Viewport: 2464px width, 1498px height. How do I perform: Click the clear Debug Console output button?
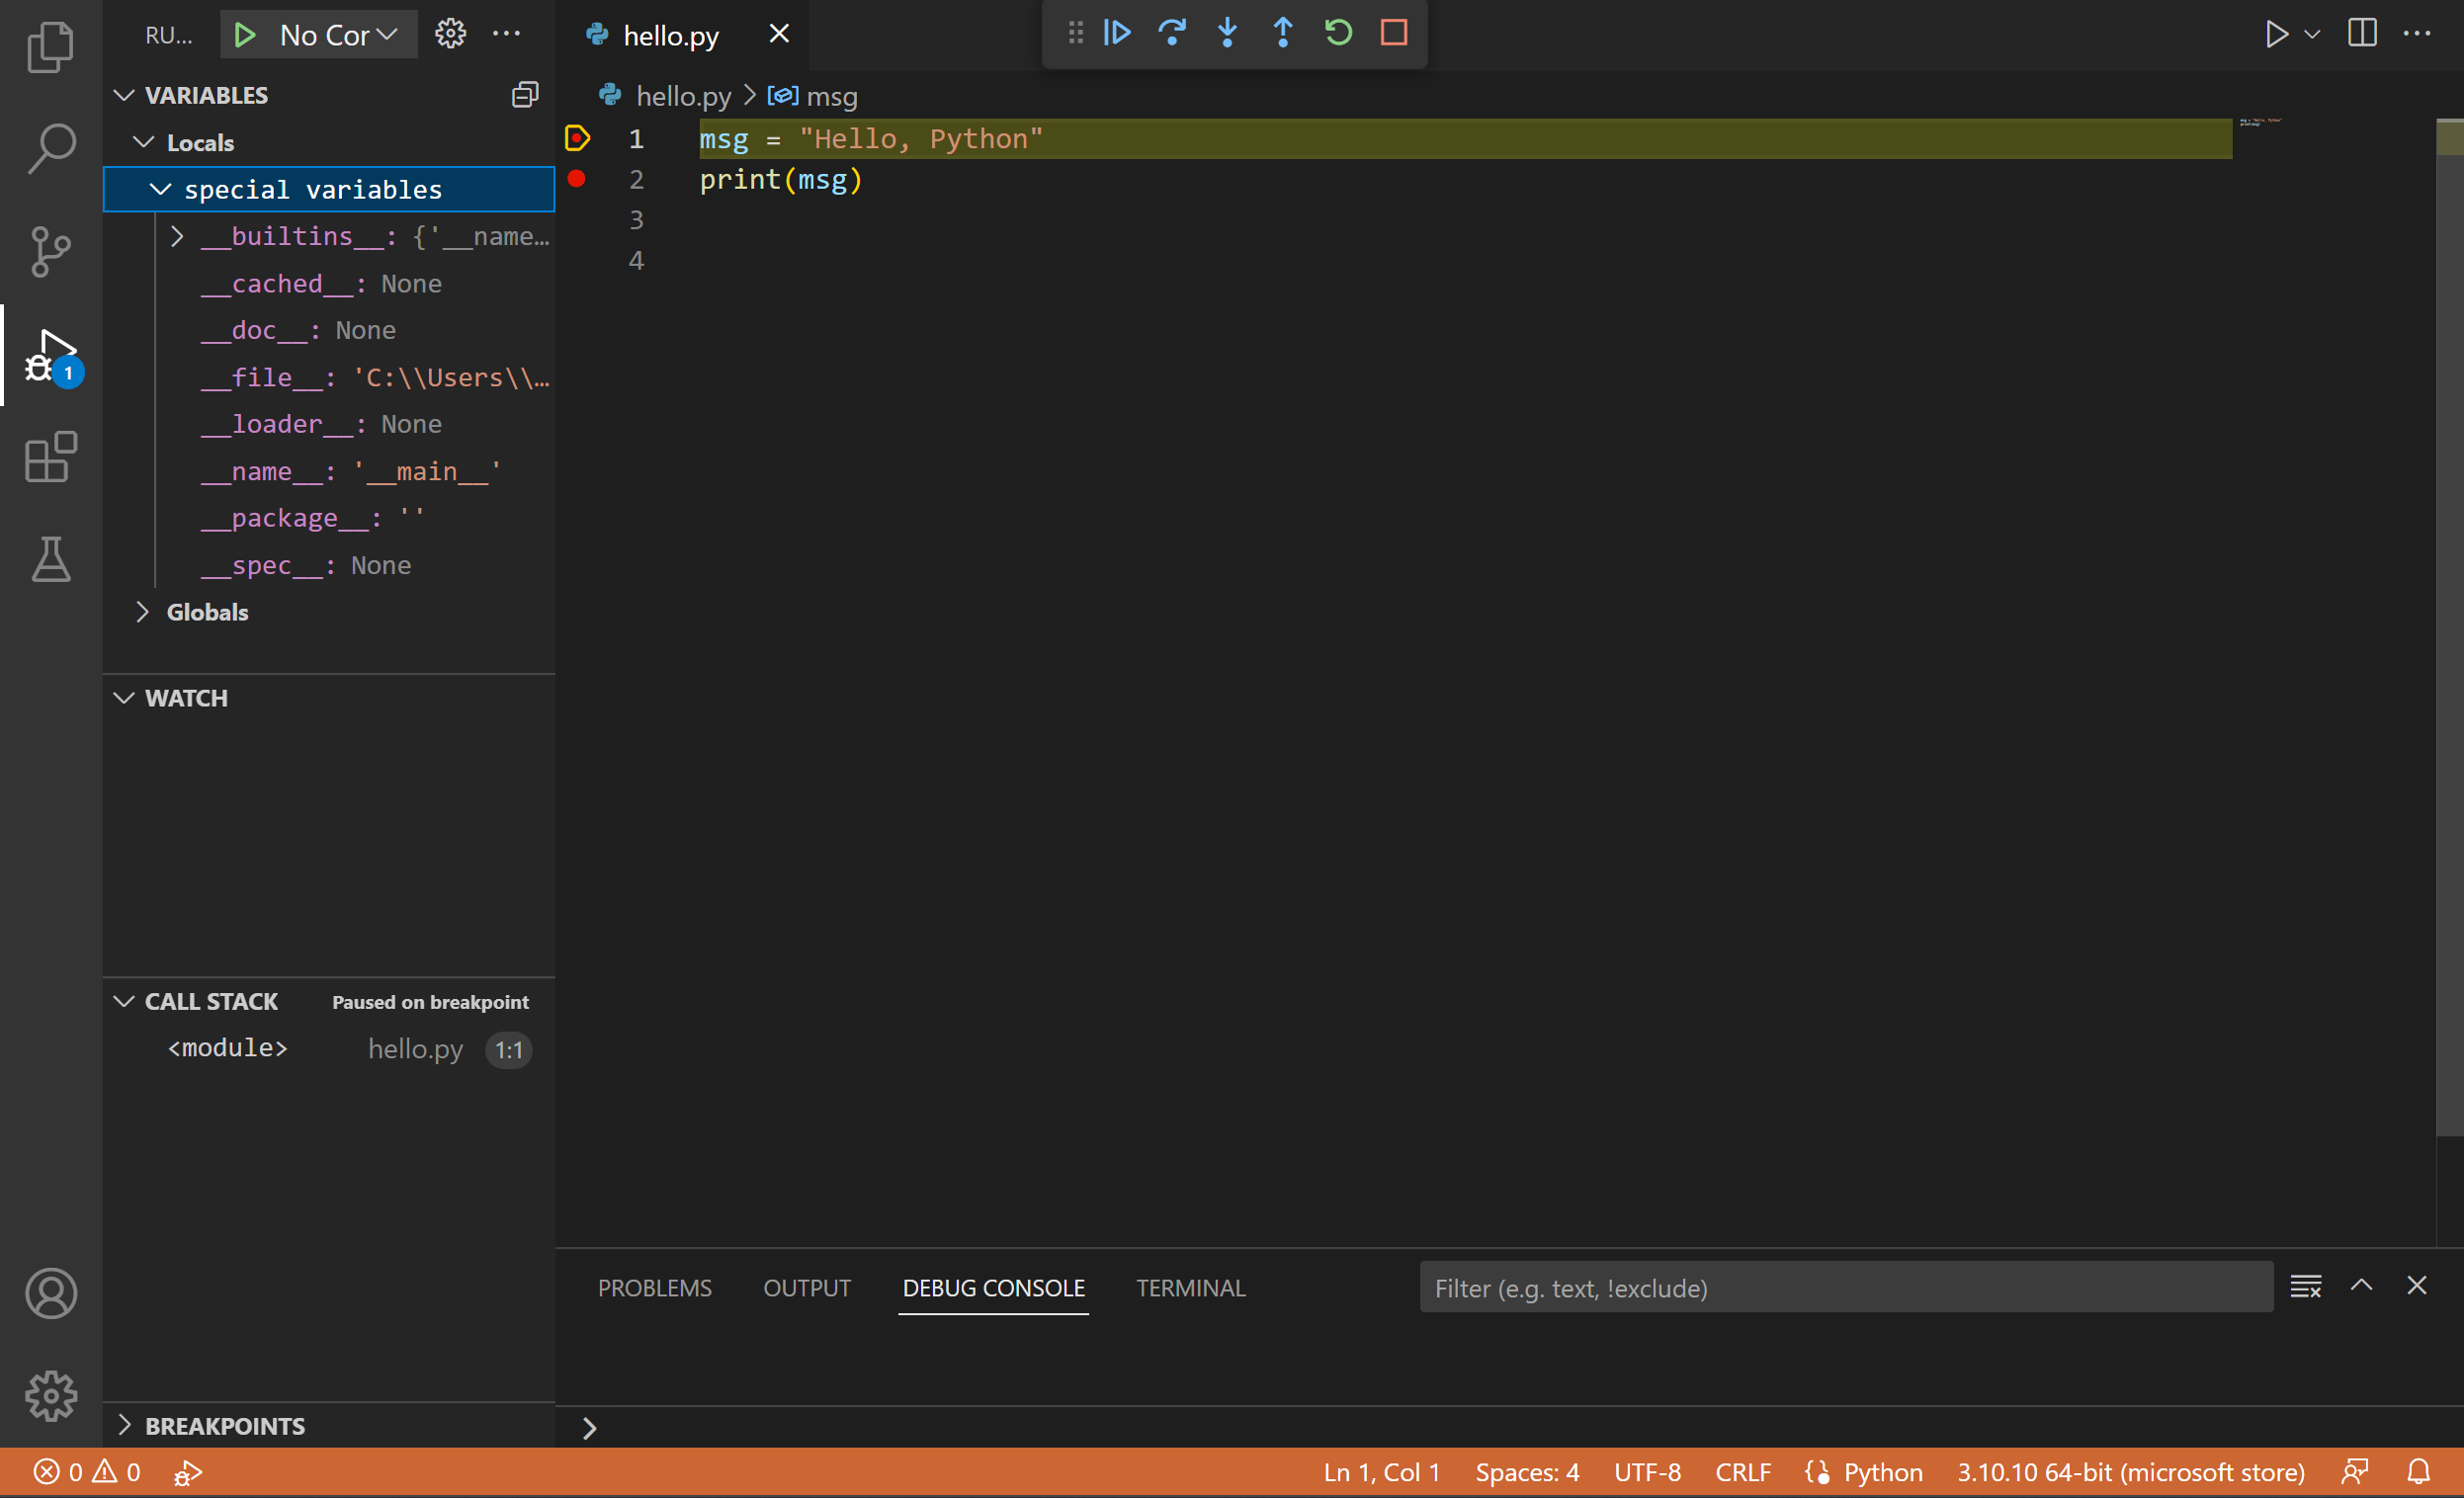click(2306, 1287)
